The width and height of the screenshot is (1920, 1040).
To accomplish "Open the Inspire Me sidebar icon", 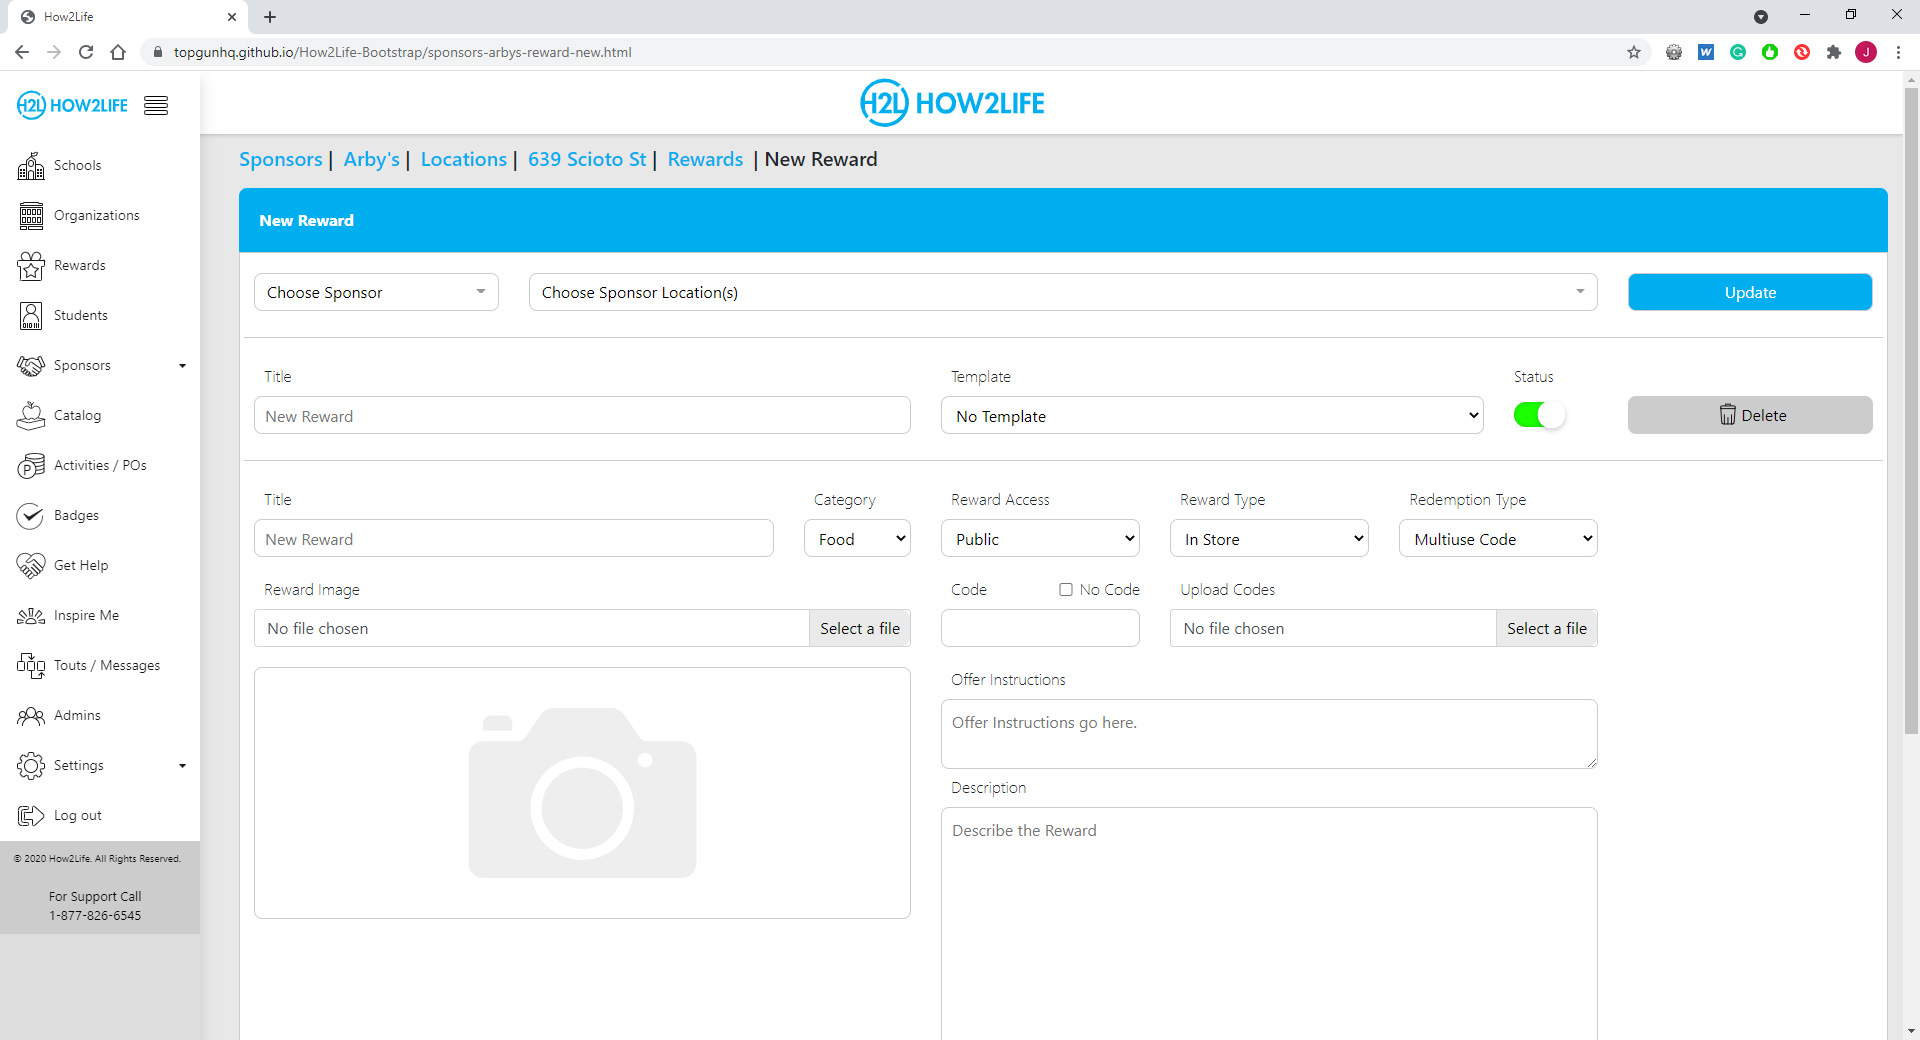I will coord(31,616).
